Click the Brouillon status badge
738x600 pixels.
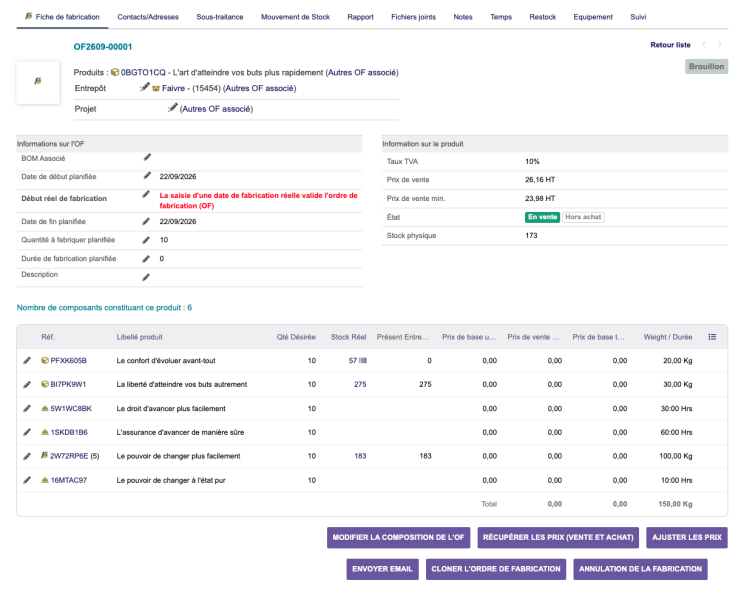point(706,66)
